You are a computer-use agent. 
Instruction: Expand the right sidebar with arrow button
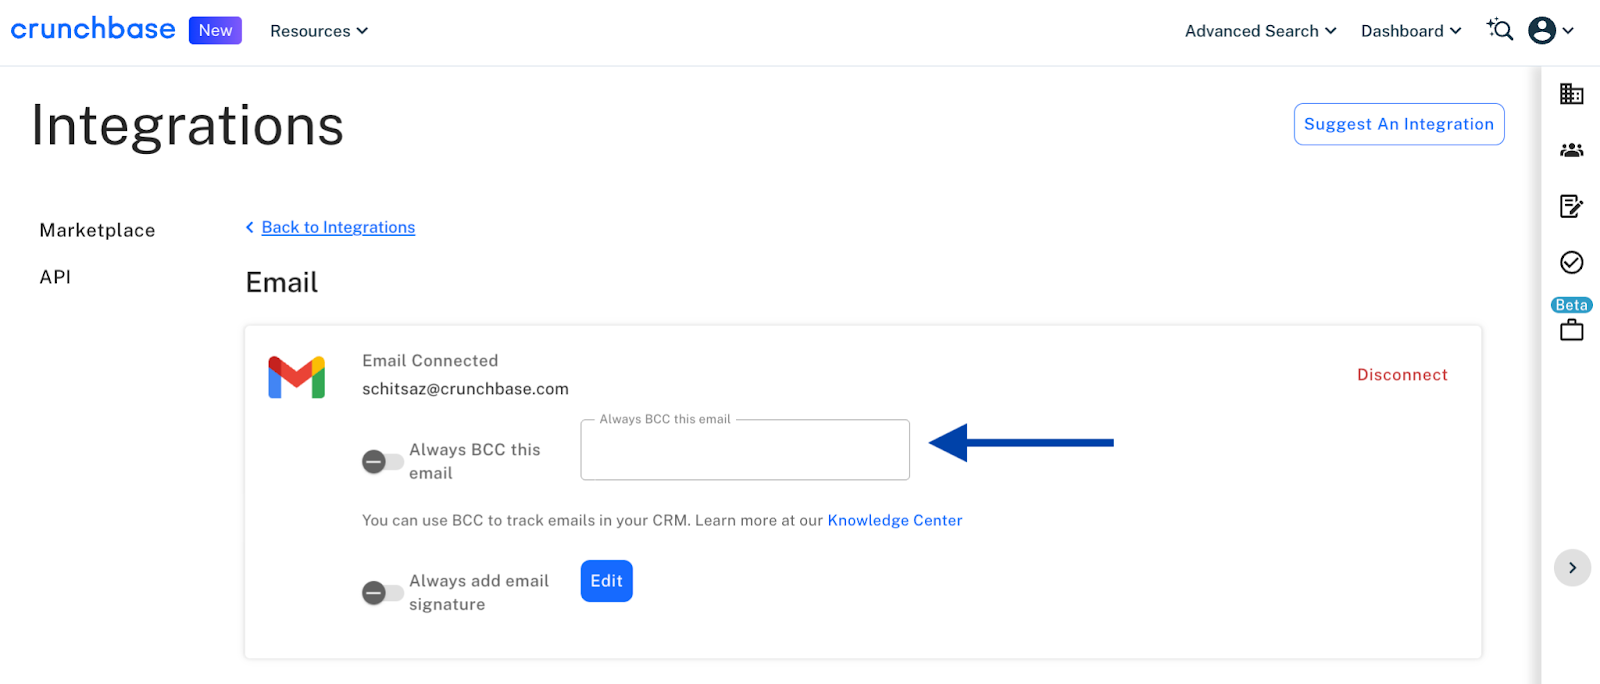(x=1572, y=568)
